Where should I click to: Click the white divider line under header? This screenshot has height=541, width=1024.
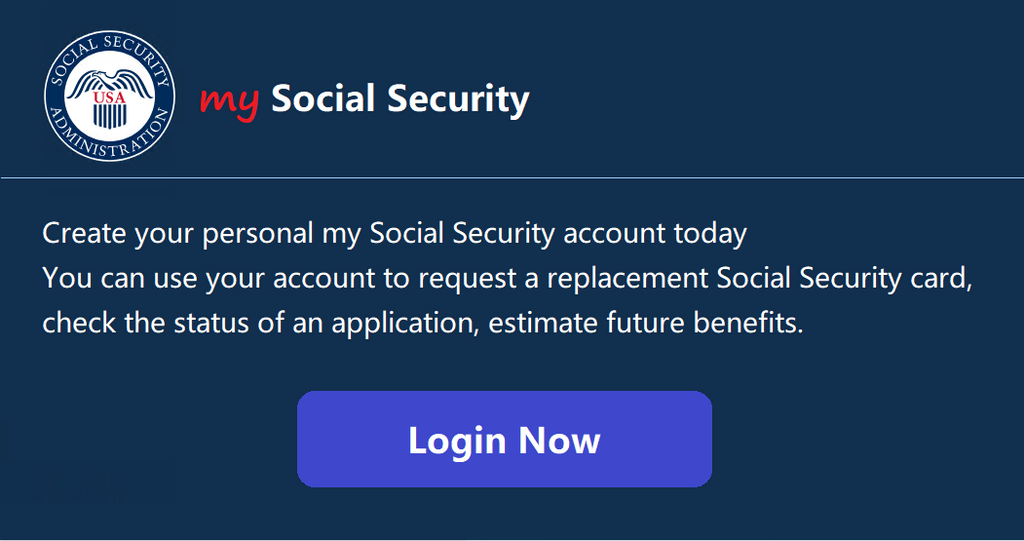(x=512, y=178)
